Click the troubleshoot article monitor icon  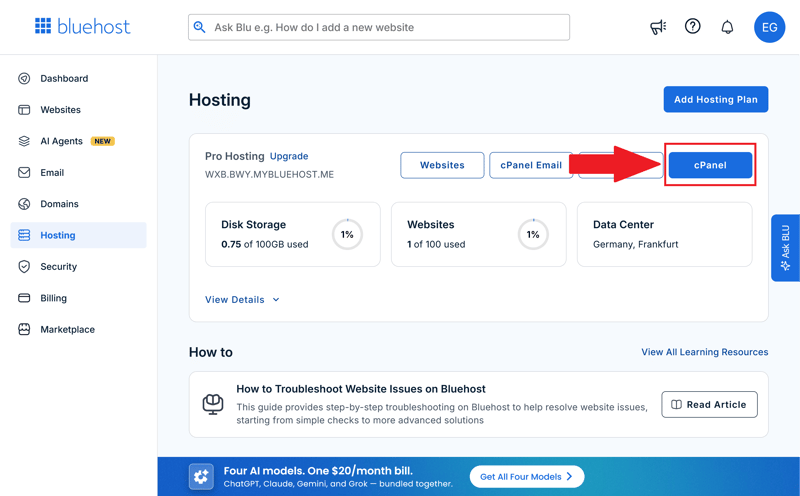coord(213,404)
